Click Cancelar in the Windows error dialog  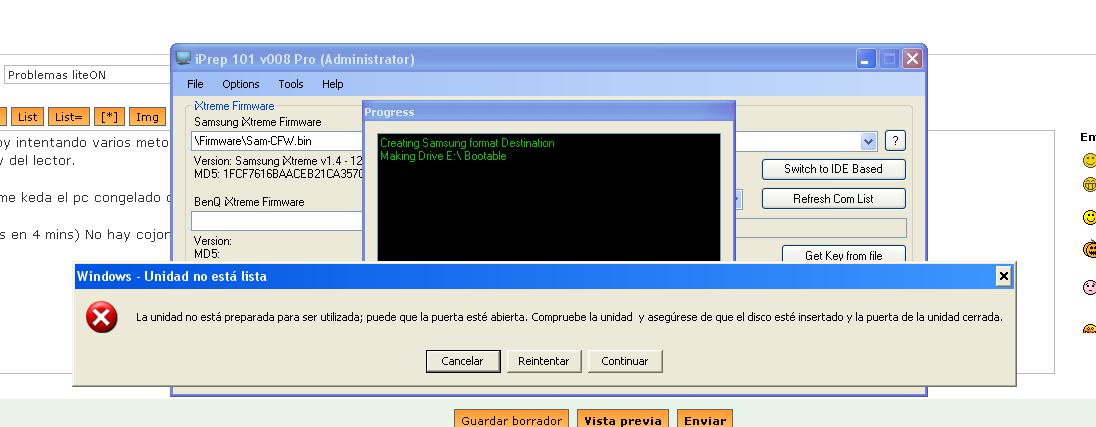463,361
